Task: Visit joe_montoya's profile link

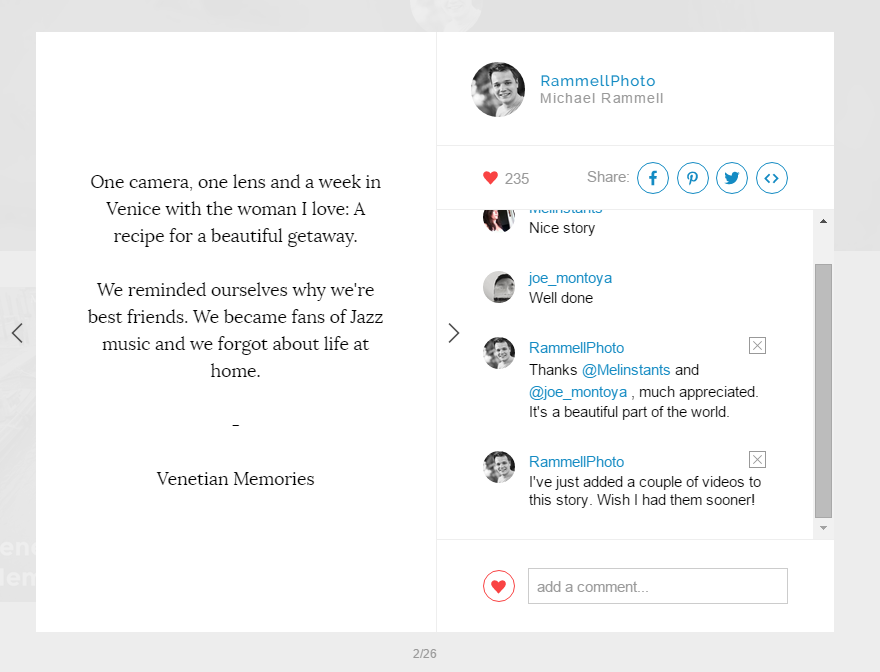Action: (x=570, y=278)
